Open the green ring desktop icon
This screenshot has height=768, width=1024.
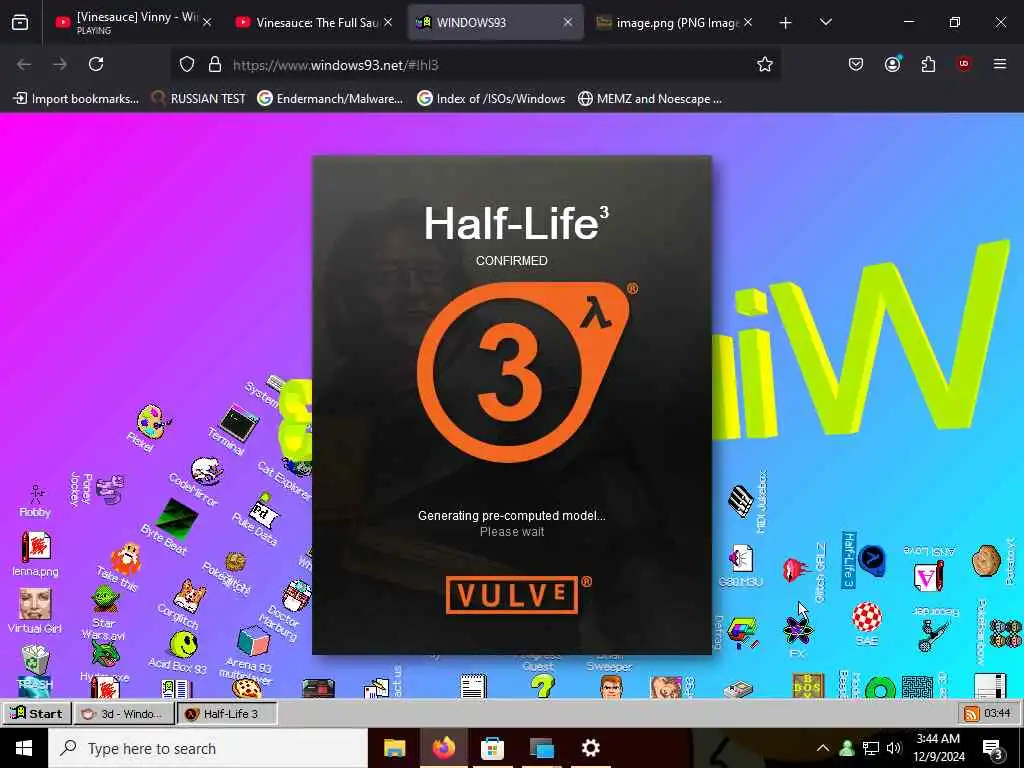880,688
